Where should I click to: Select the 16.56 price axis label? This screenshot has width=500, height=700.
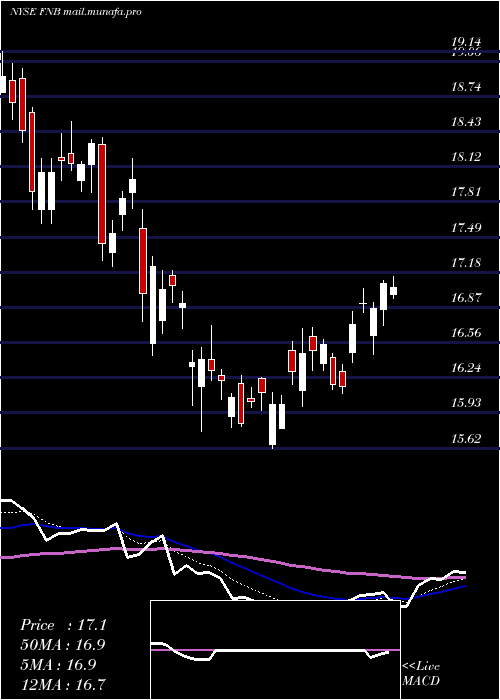point(466,333)
